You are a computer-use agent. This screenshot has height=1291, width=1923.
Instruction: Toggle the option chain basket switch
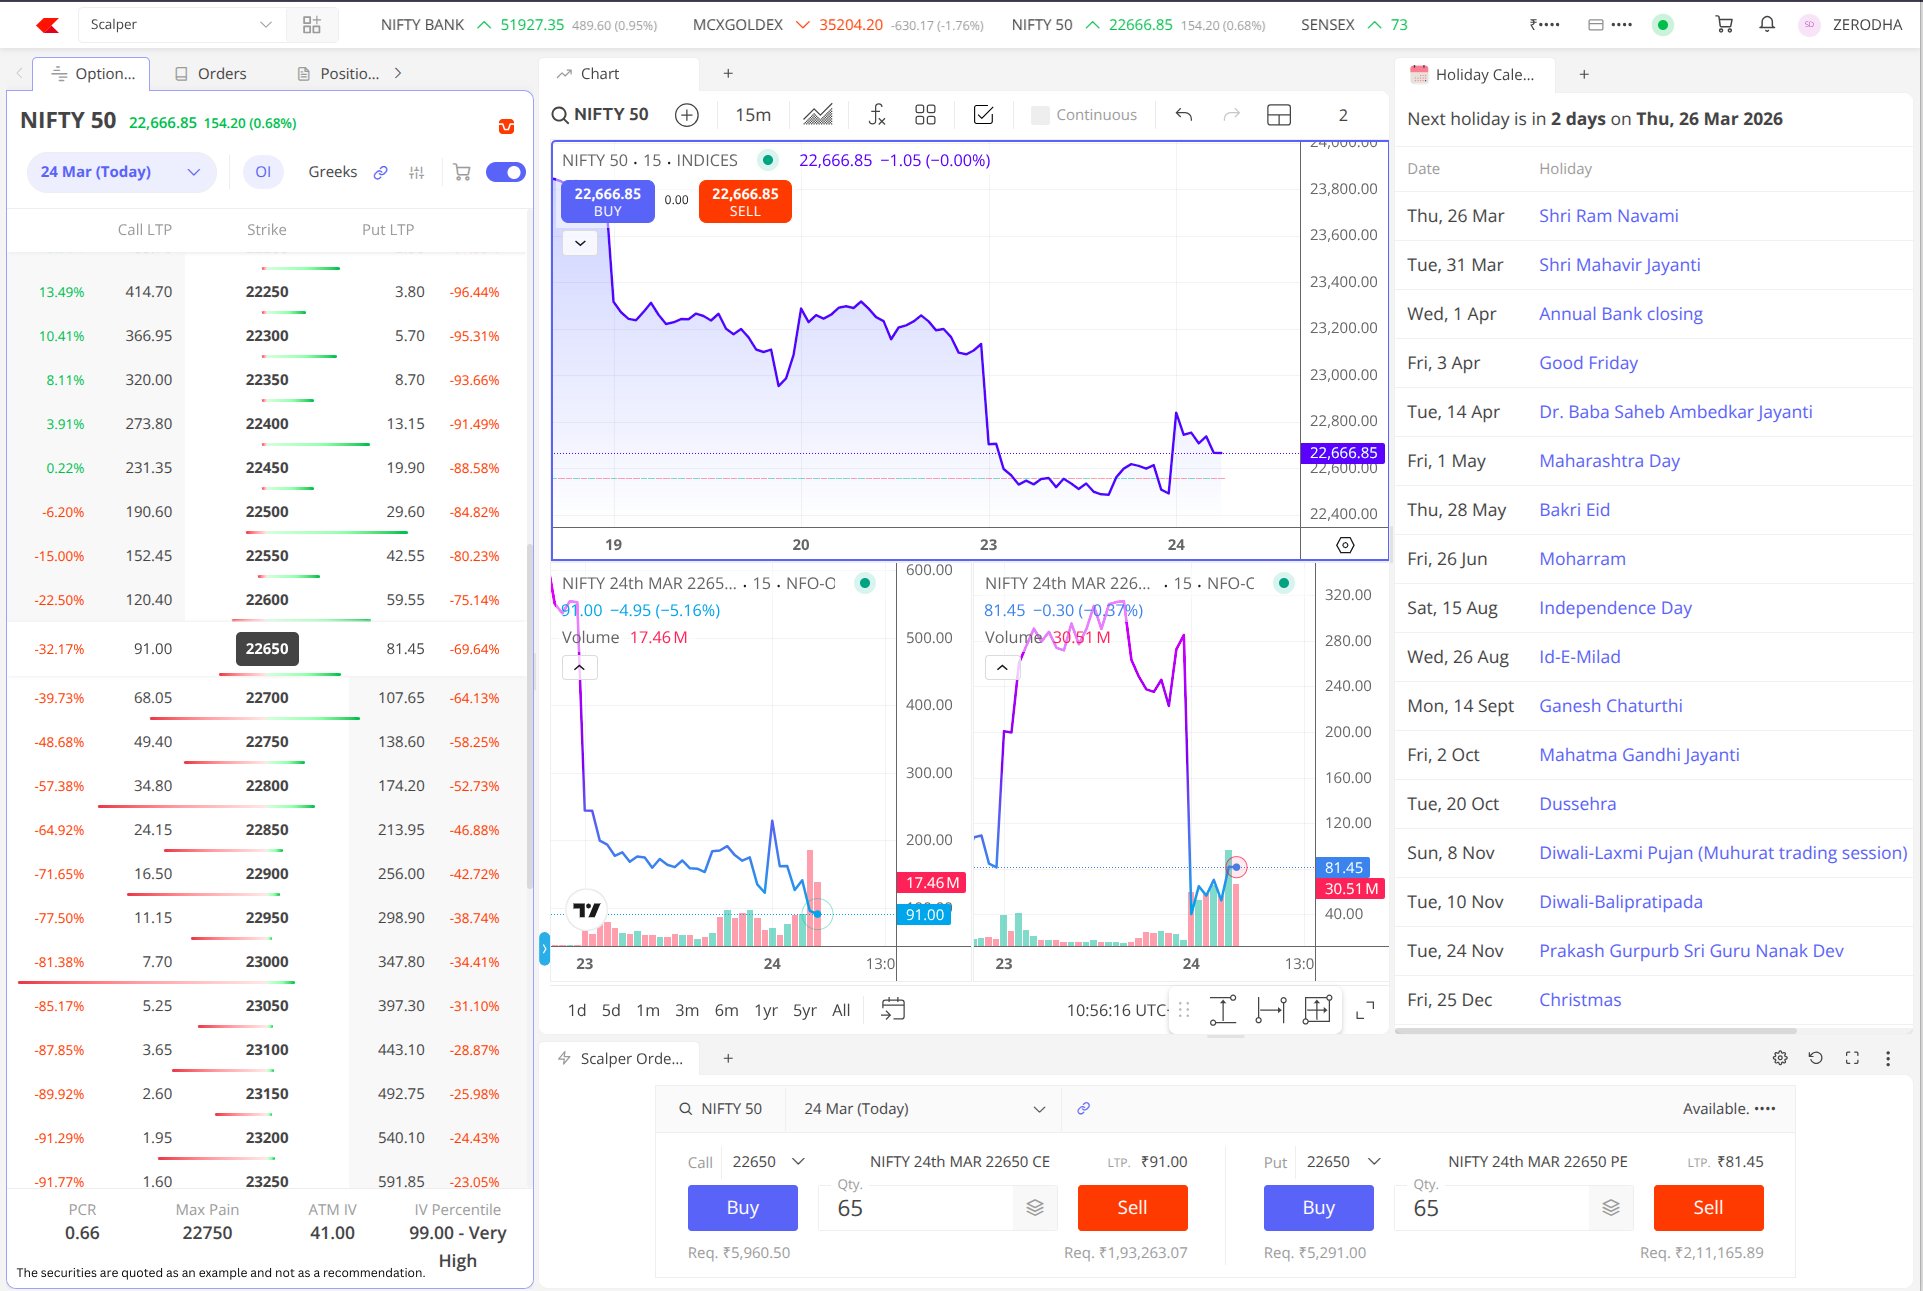[505, 172]
